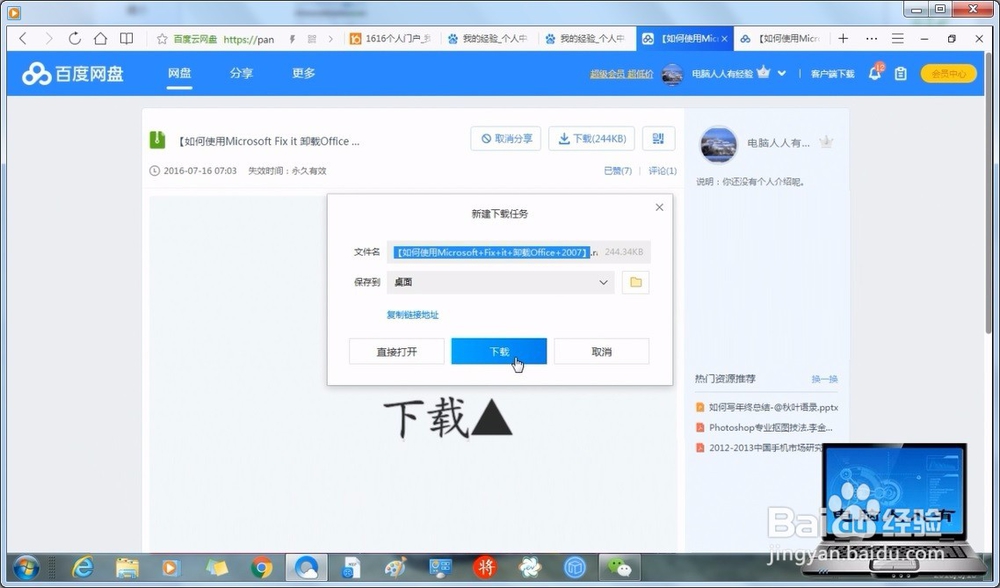Click the browser forward arrow
The width and height of the screenshot is (1000, 588).
coord(48,39)
